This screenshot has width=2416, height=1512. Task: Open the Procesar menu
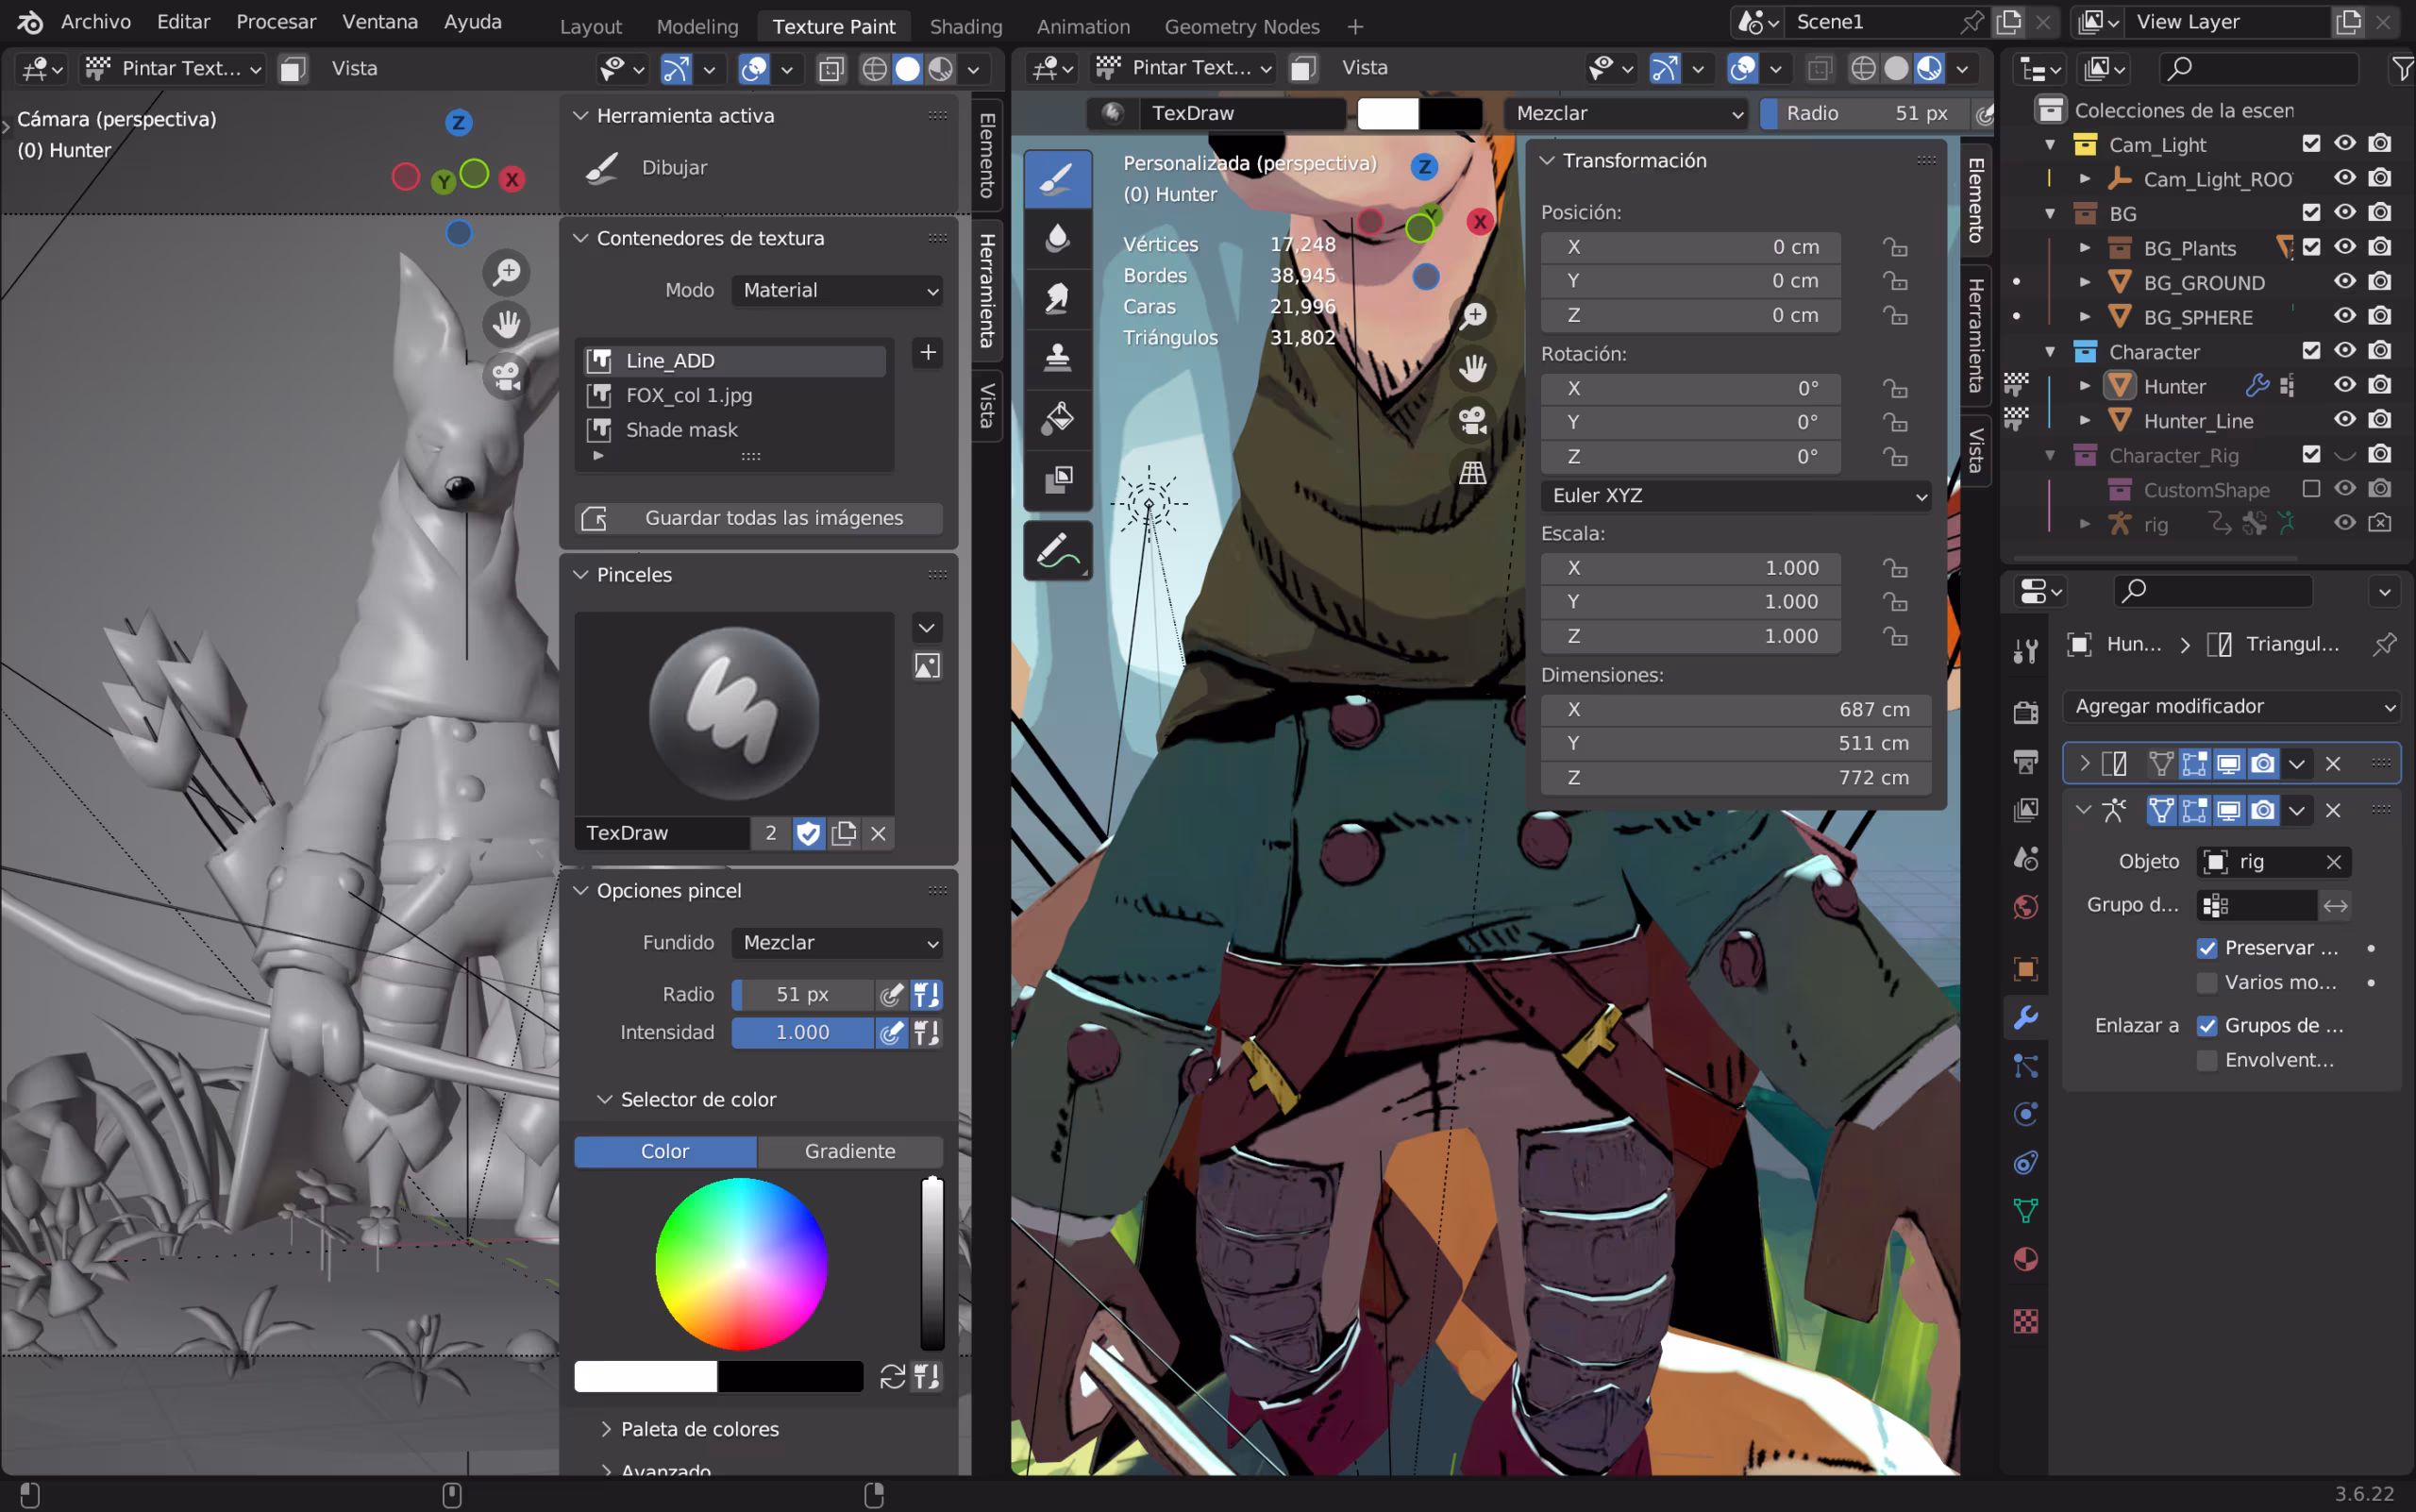pyautogui.click(x=276, y=22)
